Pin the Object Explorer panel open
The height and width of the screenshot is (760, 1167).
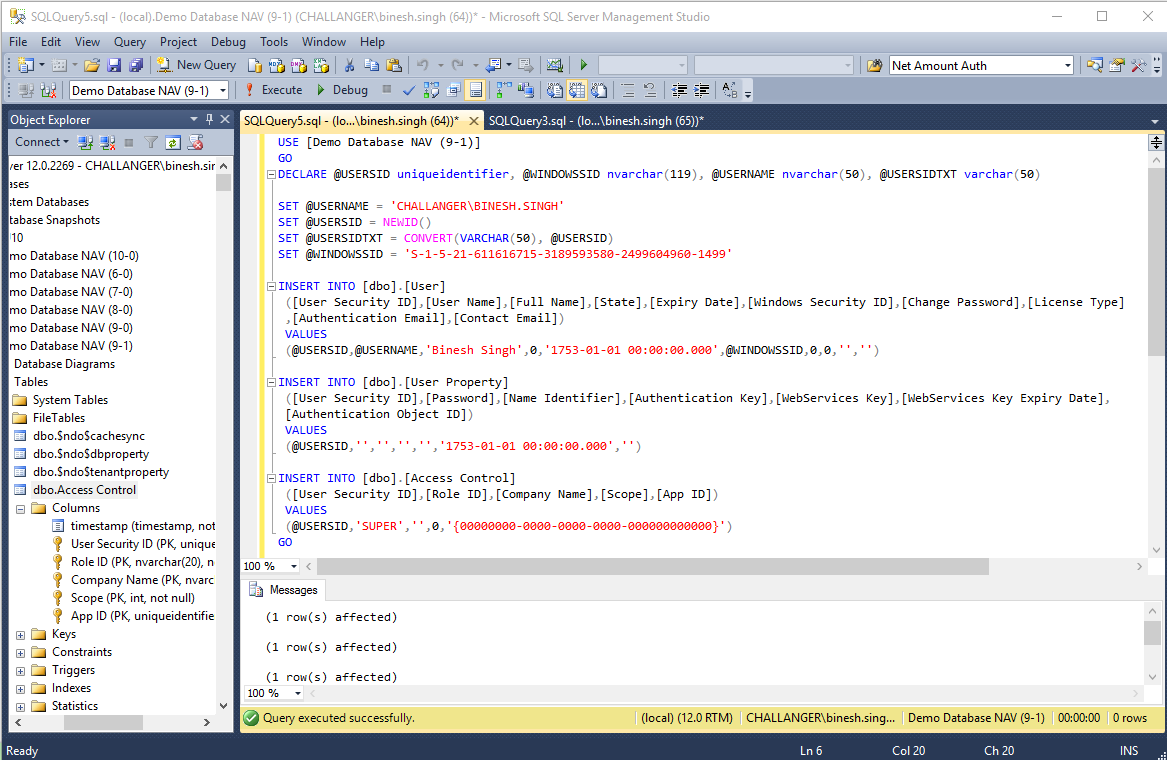(x=209, y=118)
